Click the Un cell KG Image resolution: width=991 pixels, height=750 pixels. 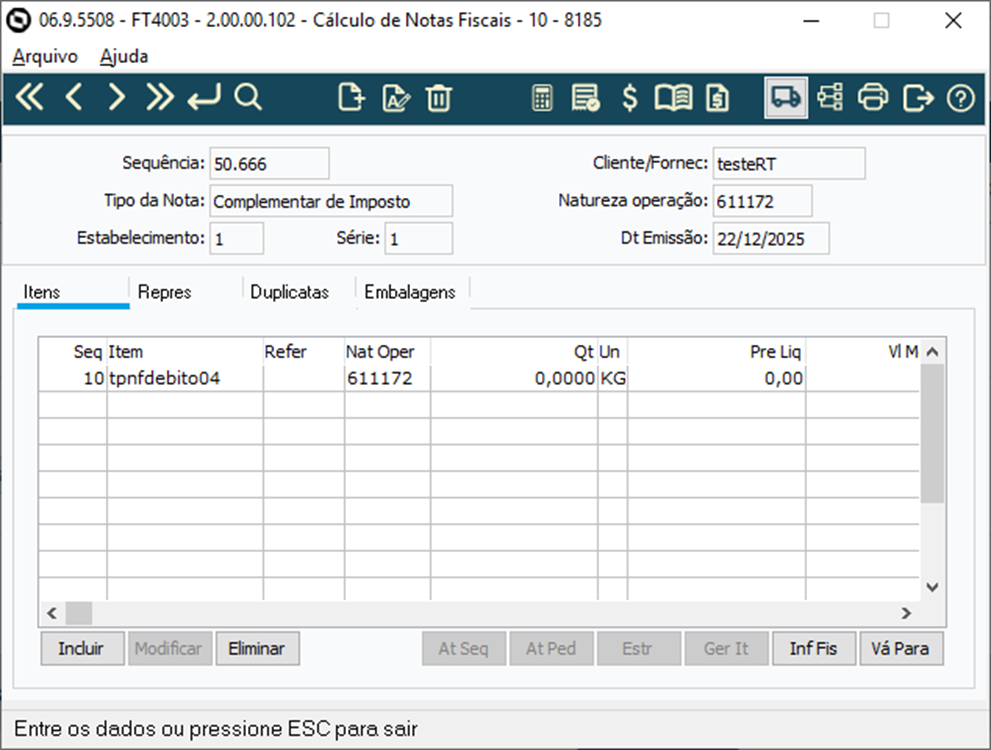click(x=612, y=378)
